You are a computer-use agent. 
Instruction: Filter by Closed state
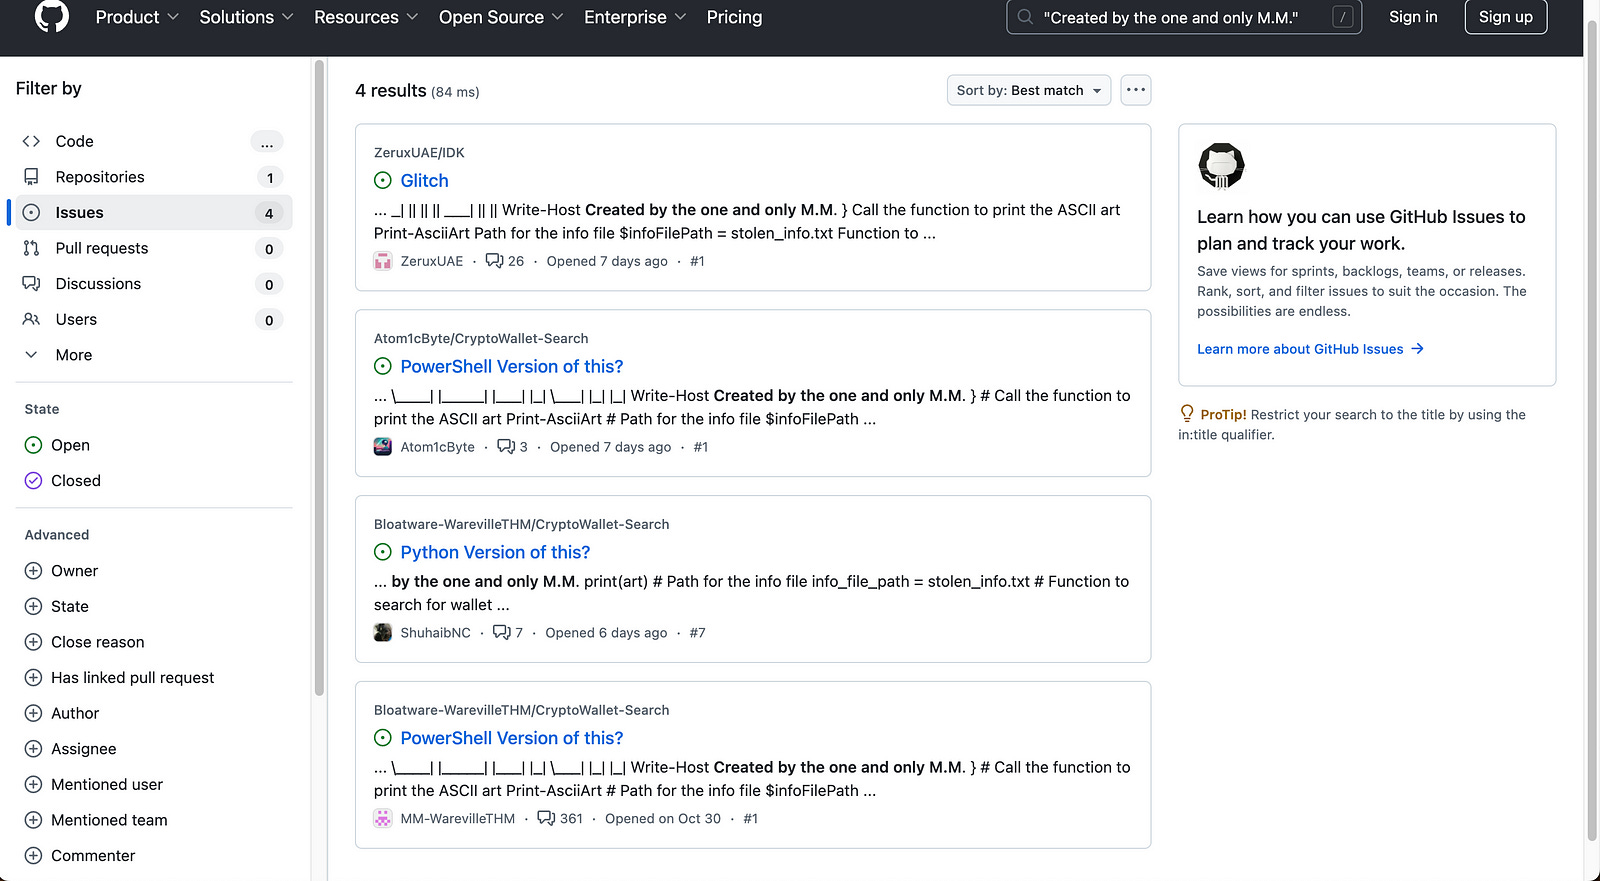tap(62, 481)
